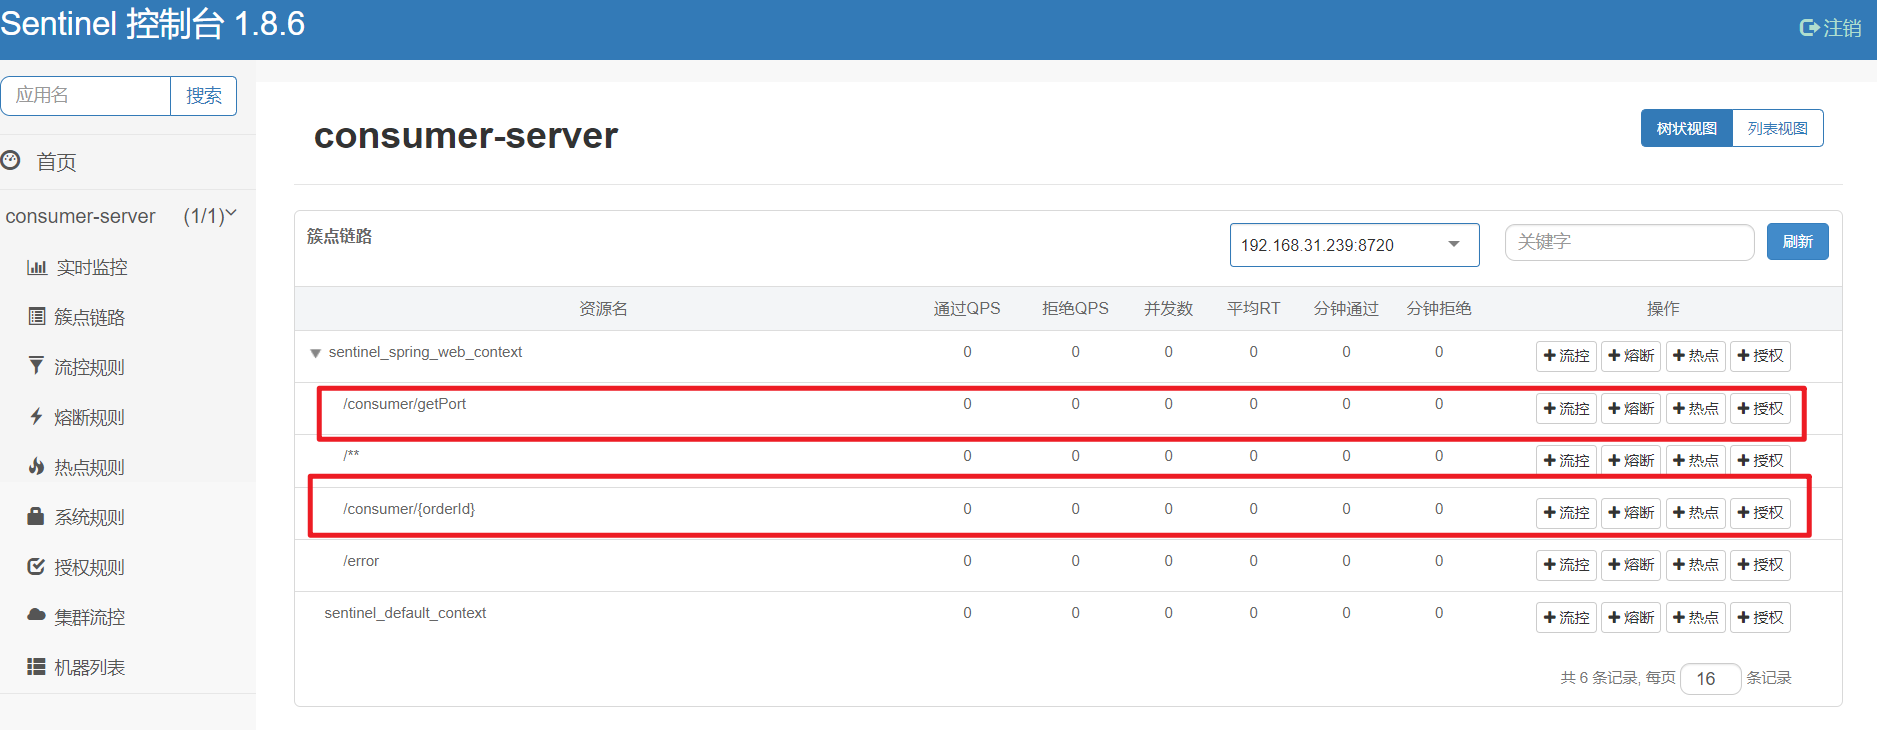Click the 实时监控 bar chart icon

[x=37, y=267]
